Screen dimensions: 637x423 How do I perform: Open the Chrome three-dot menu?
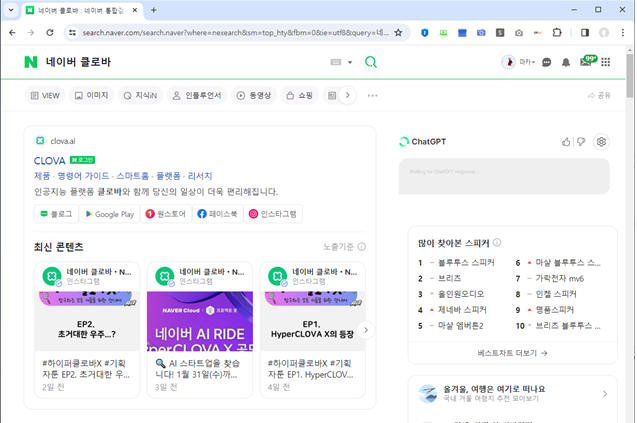(x=622, y=33)
